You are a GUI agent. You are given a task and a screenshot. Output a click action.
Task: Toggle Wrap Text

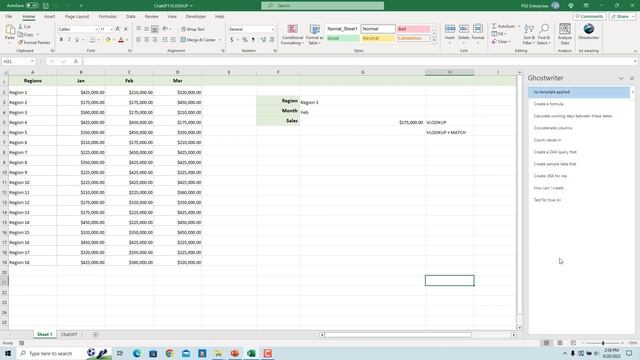tap(193, 29)
